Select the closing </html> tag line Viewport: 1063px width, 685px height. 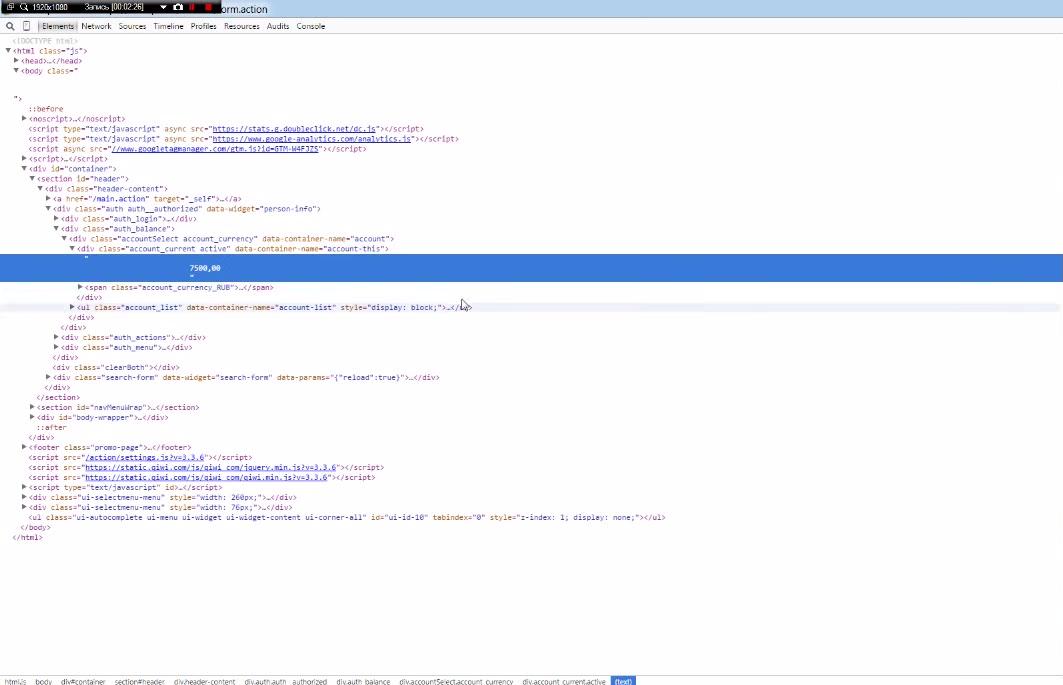coord(27,538)
